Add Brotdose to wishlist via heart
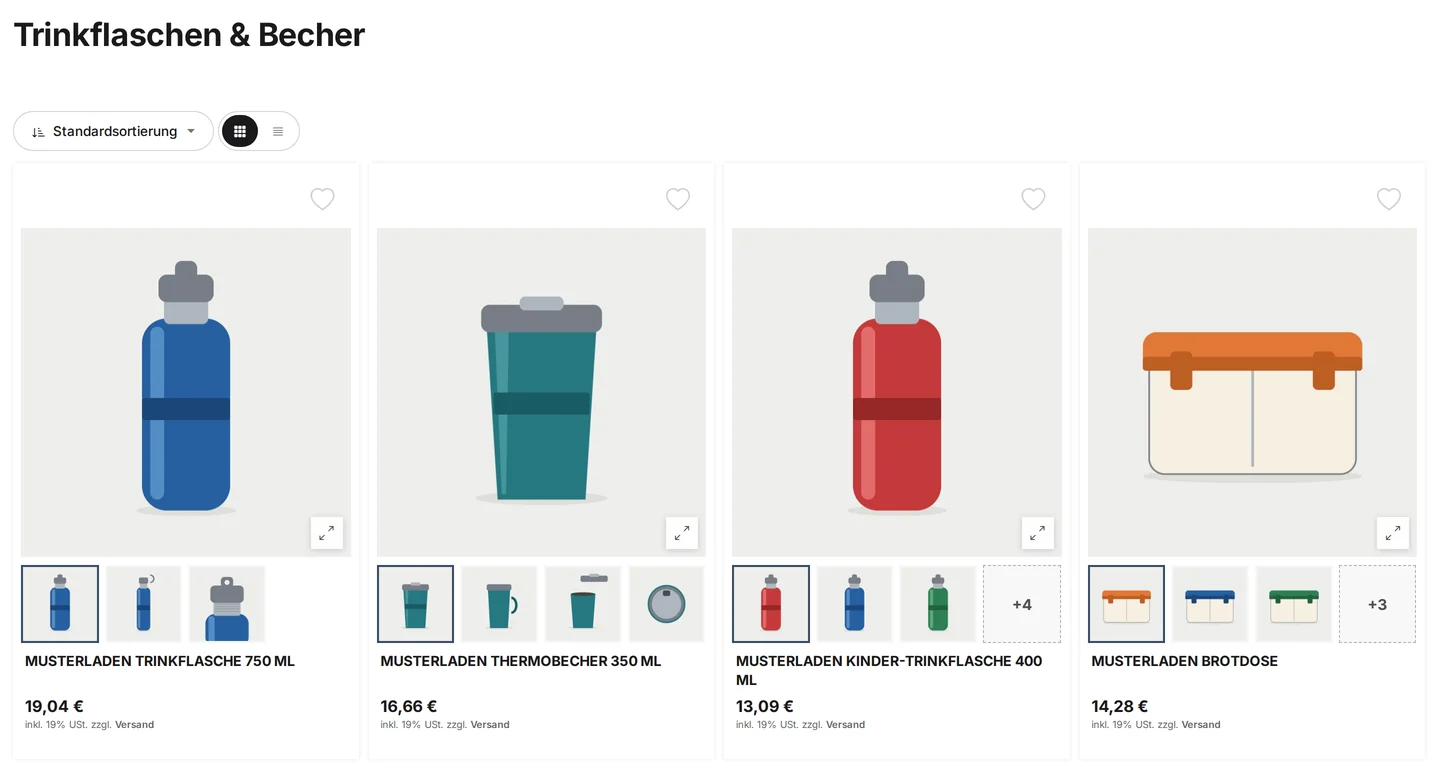Viewport: 1438px width, 775px height. (x=1389, y=199)
